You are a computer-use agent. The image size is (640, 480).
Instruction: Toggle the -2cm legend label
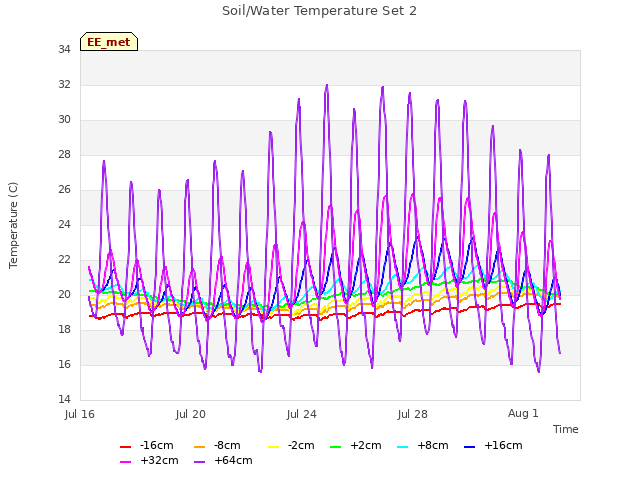coord(301,445)
